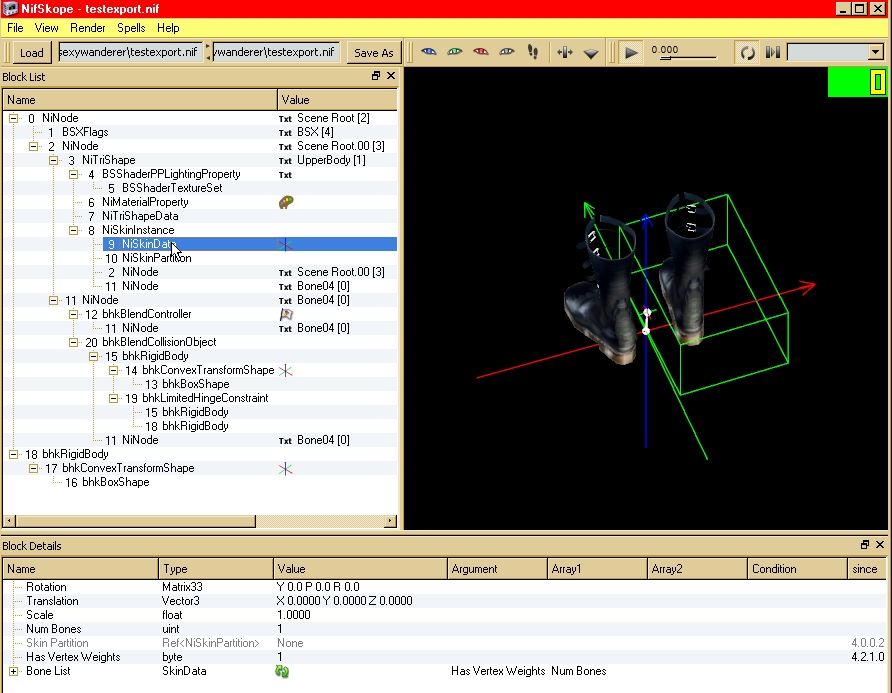The image size is (892, 693).
Task: Float the Block Details panel
Action: click(865, 544)
